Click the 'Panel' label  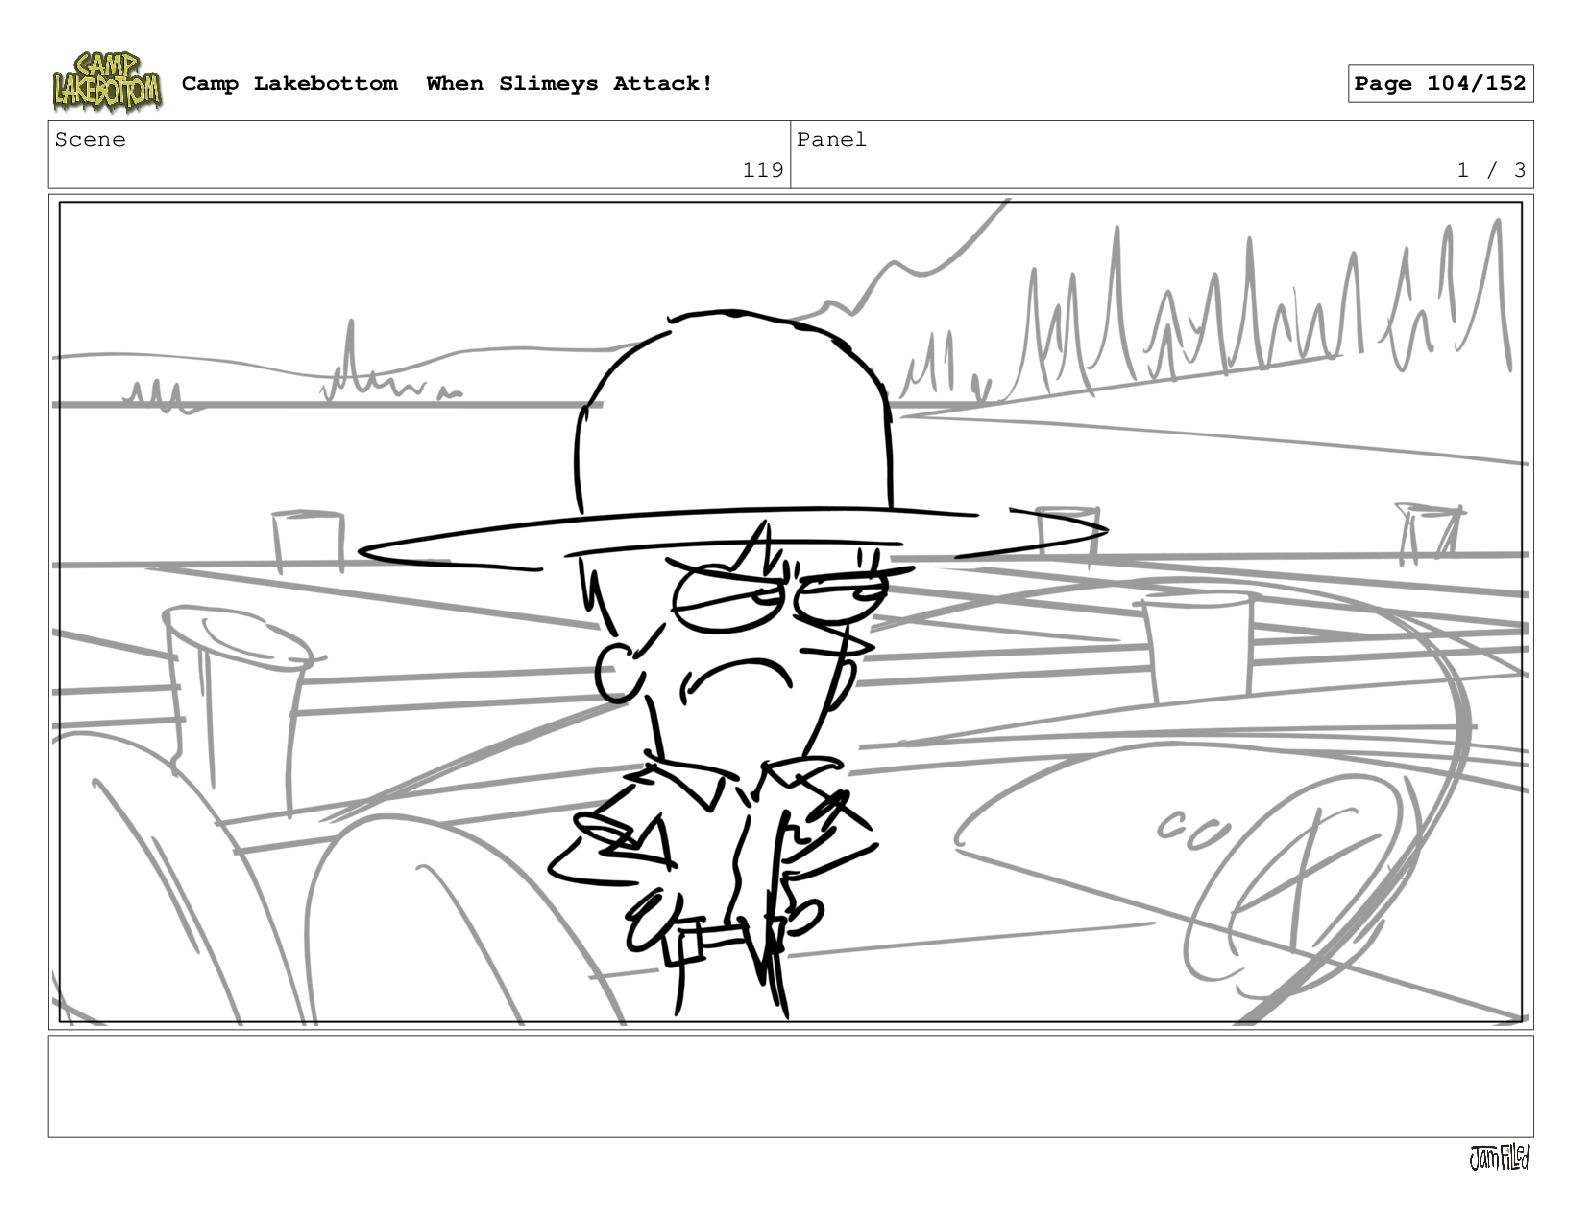tap(832, 140)
